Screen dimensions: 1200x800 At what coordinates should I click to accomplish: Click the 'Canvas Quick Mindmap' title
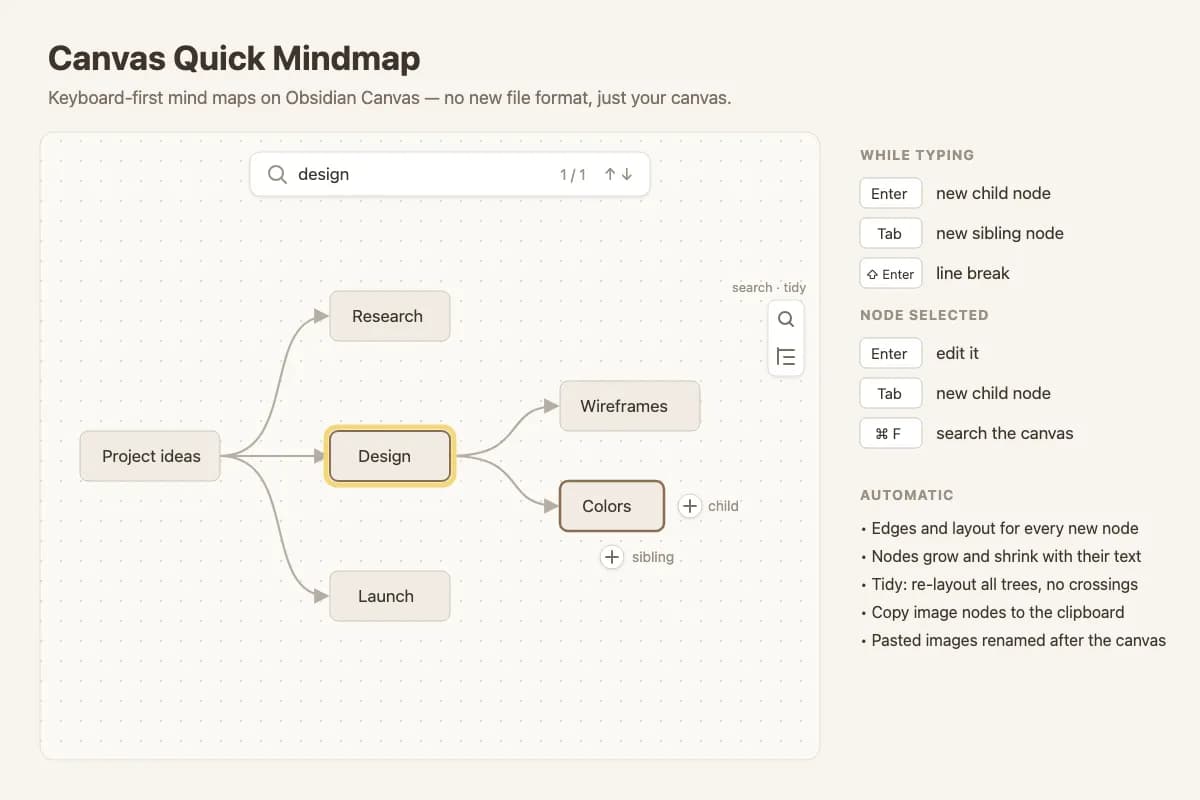(234, 58)
